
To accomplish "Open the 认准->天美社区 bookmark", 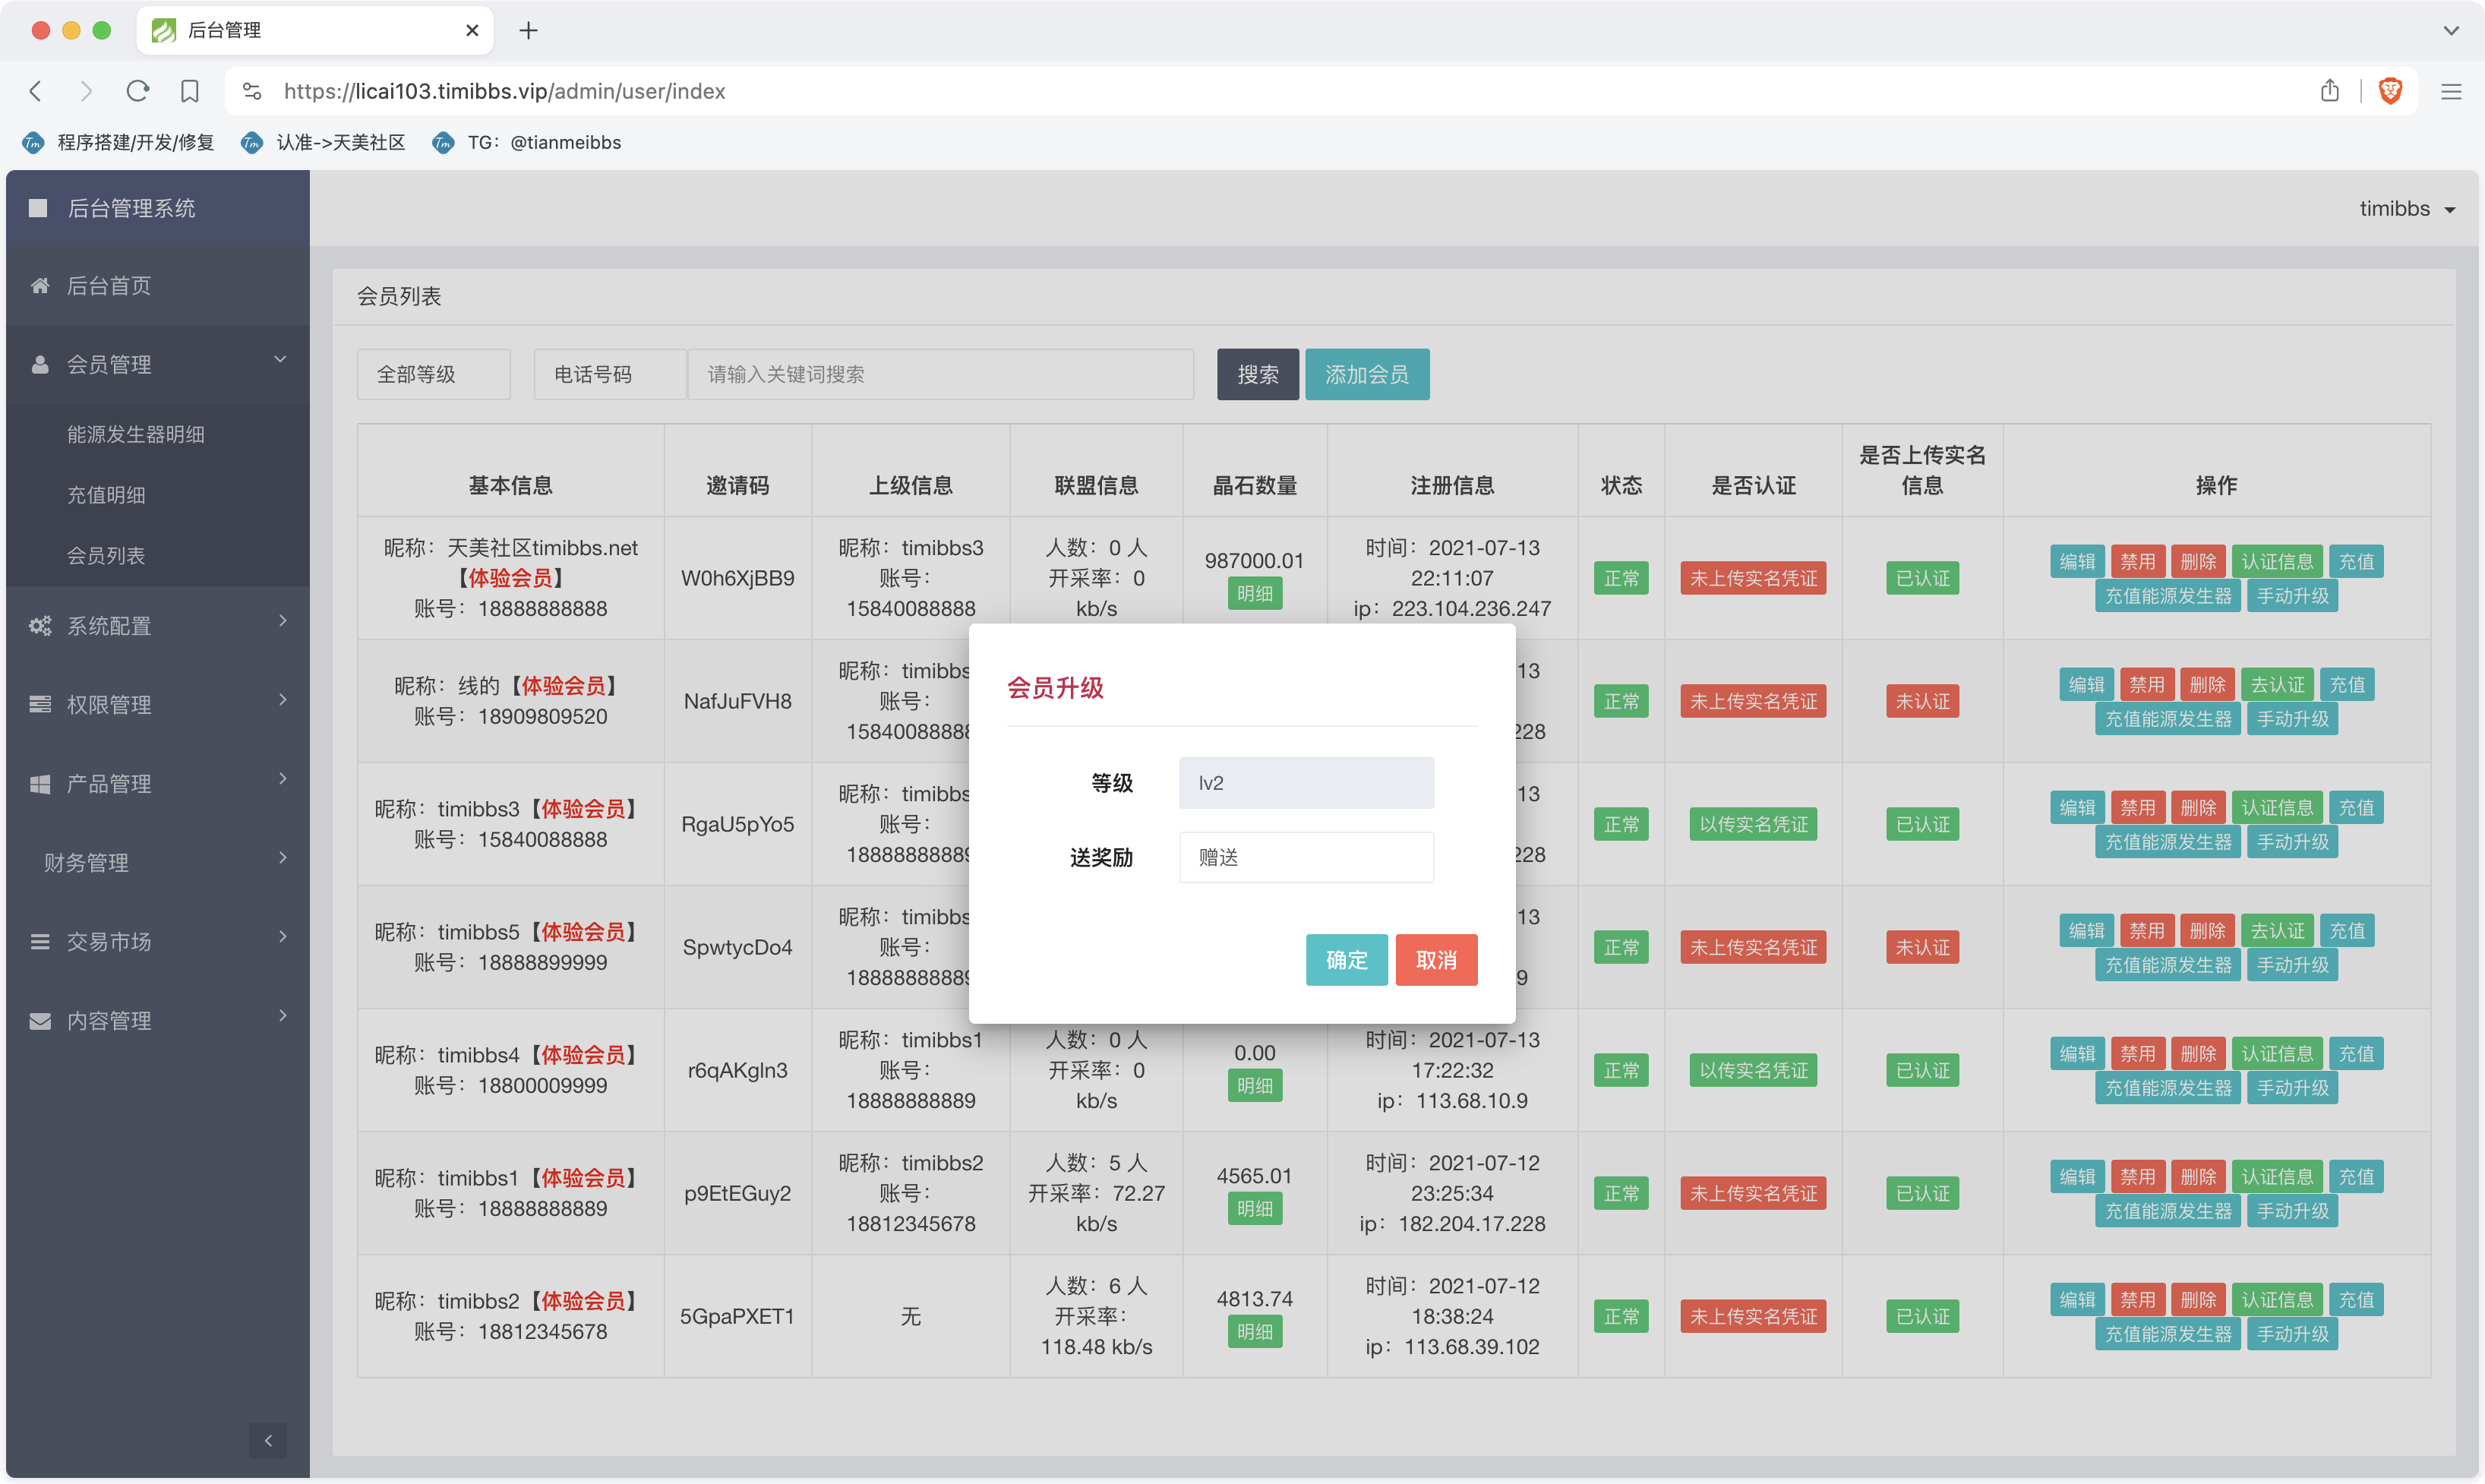I will pyautogui.click(x=323, y=143).
